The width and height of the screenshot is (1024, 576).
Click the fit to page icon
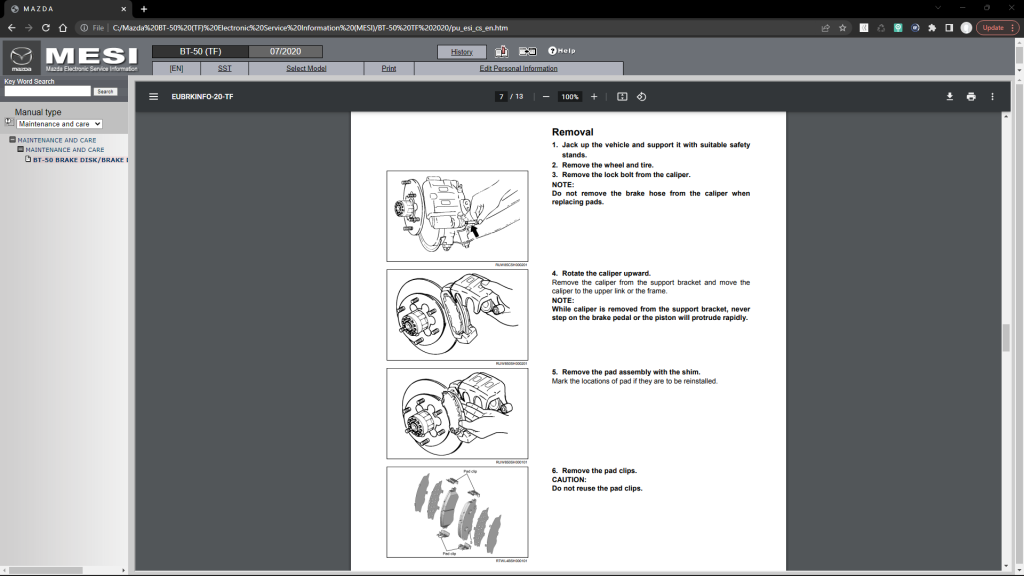622,97
